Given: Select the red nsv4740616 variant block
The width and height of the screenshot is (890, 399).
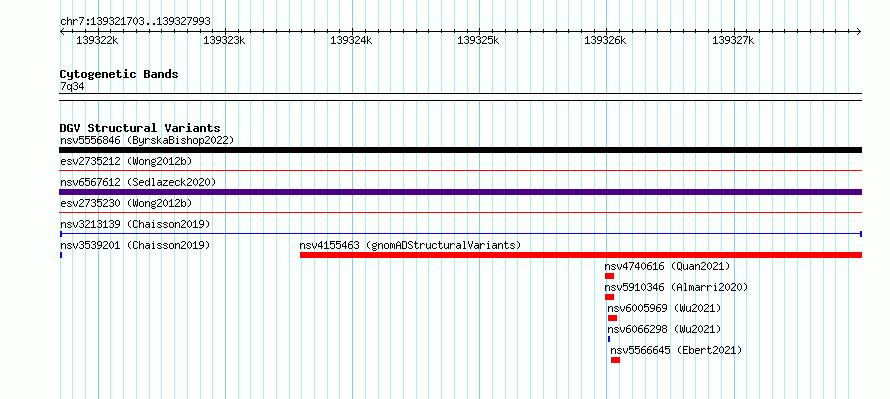Looking at the screenshot, I should (609, 276).
